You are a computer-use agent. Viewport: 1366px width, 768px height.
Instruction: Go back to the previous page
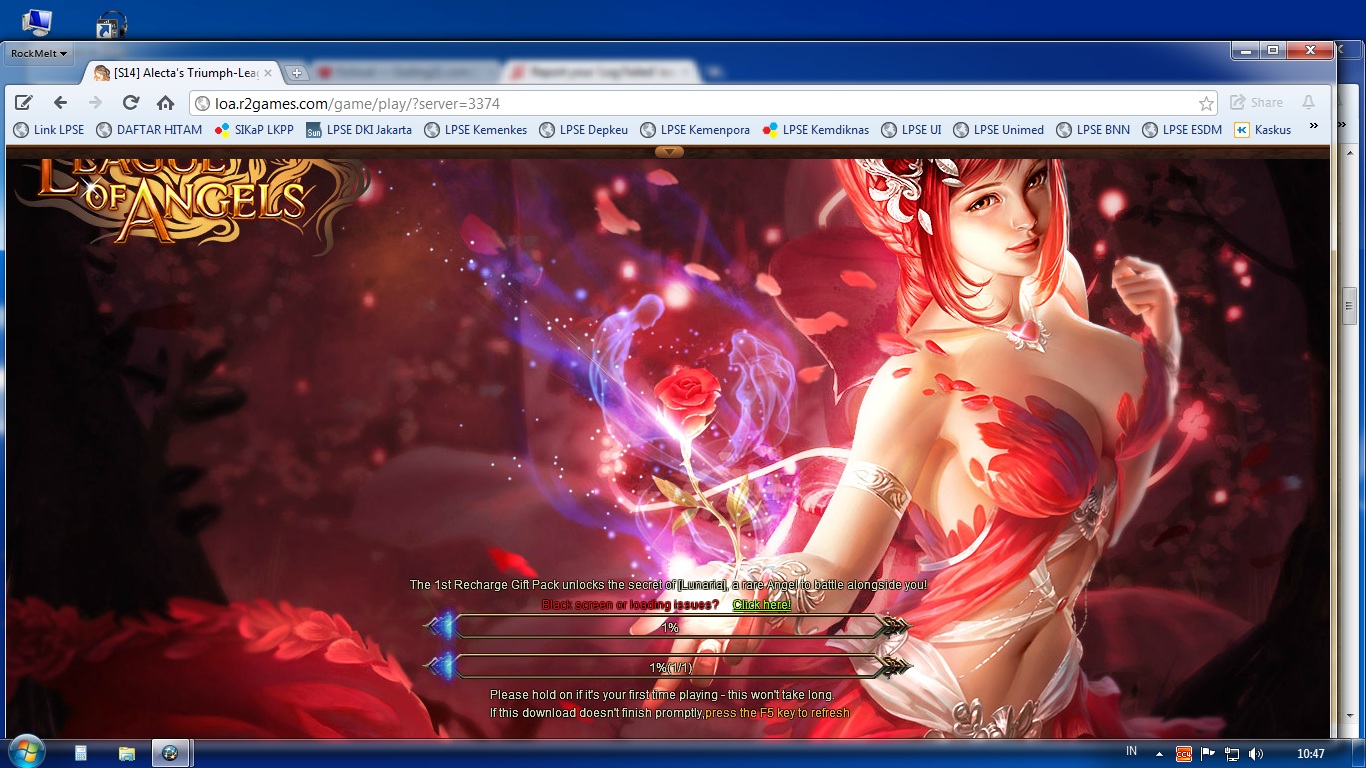click(x=60, y=102)
